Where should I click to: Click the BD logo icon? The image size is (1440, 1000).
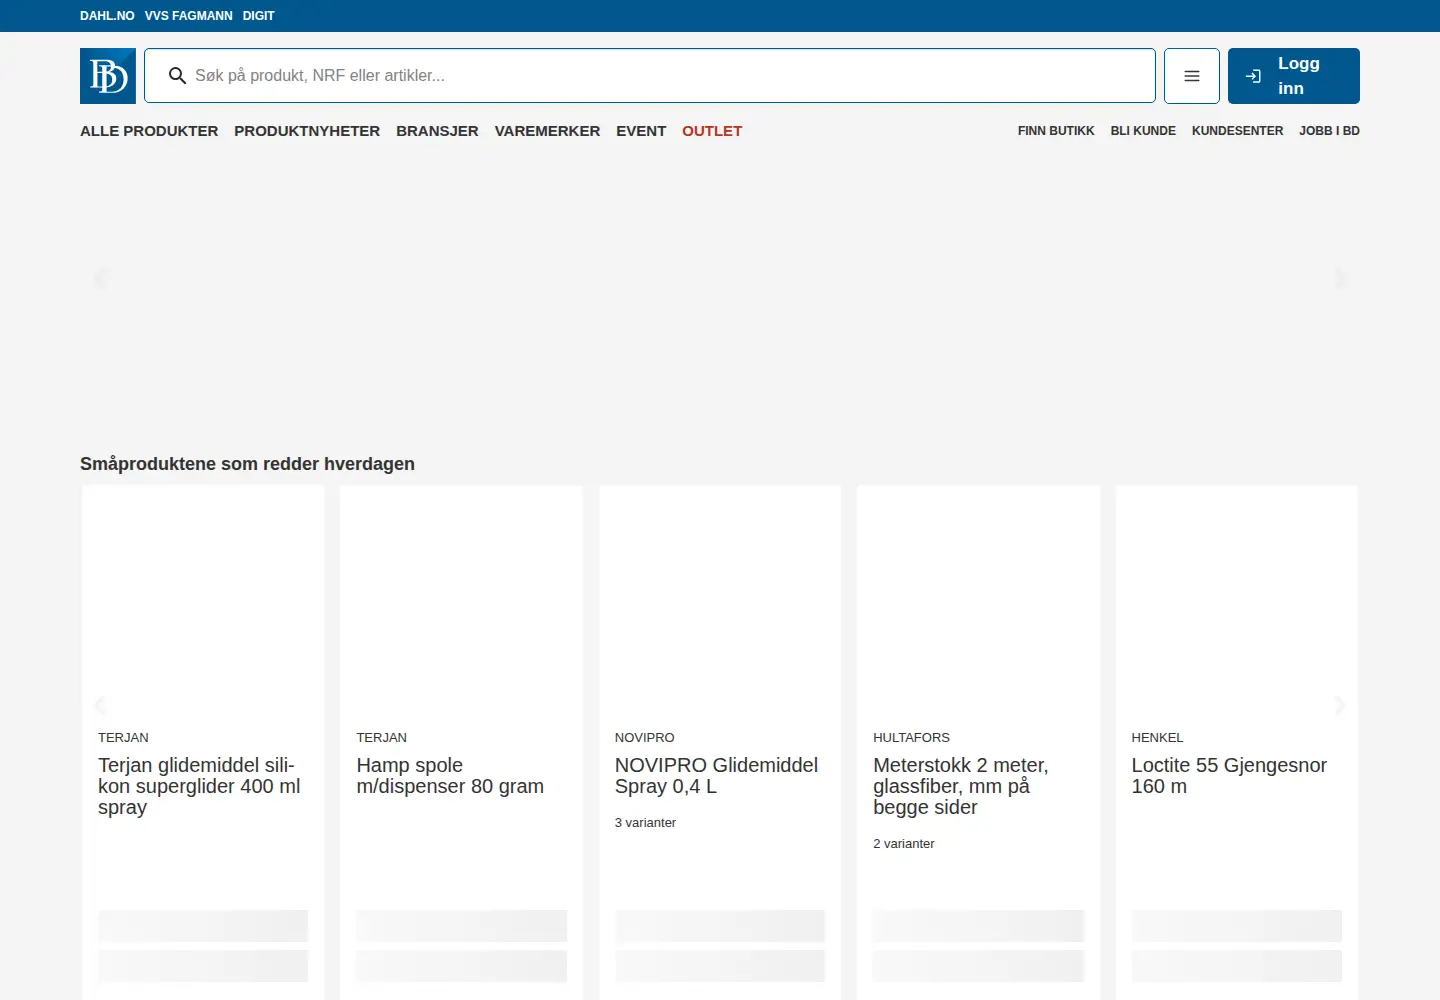tap(108, 76)
